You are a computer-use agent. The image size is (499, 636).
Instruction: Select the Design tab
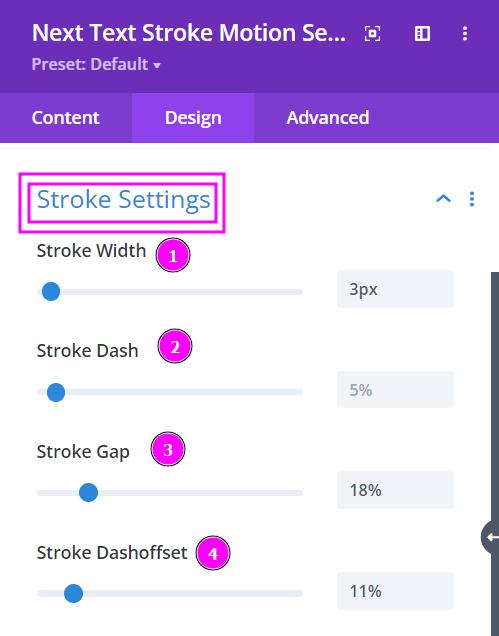point(193,118)
